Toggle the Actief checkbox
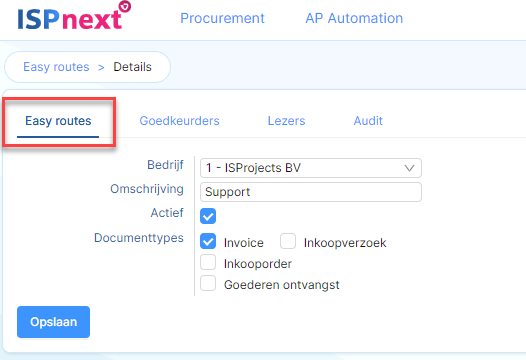526x360 pixels. 208,216
